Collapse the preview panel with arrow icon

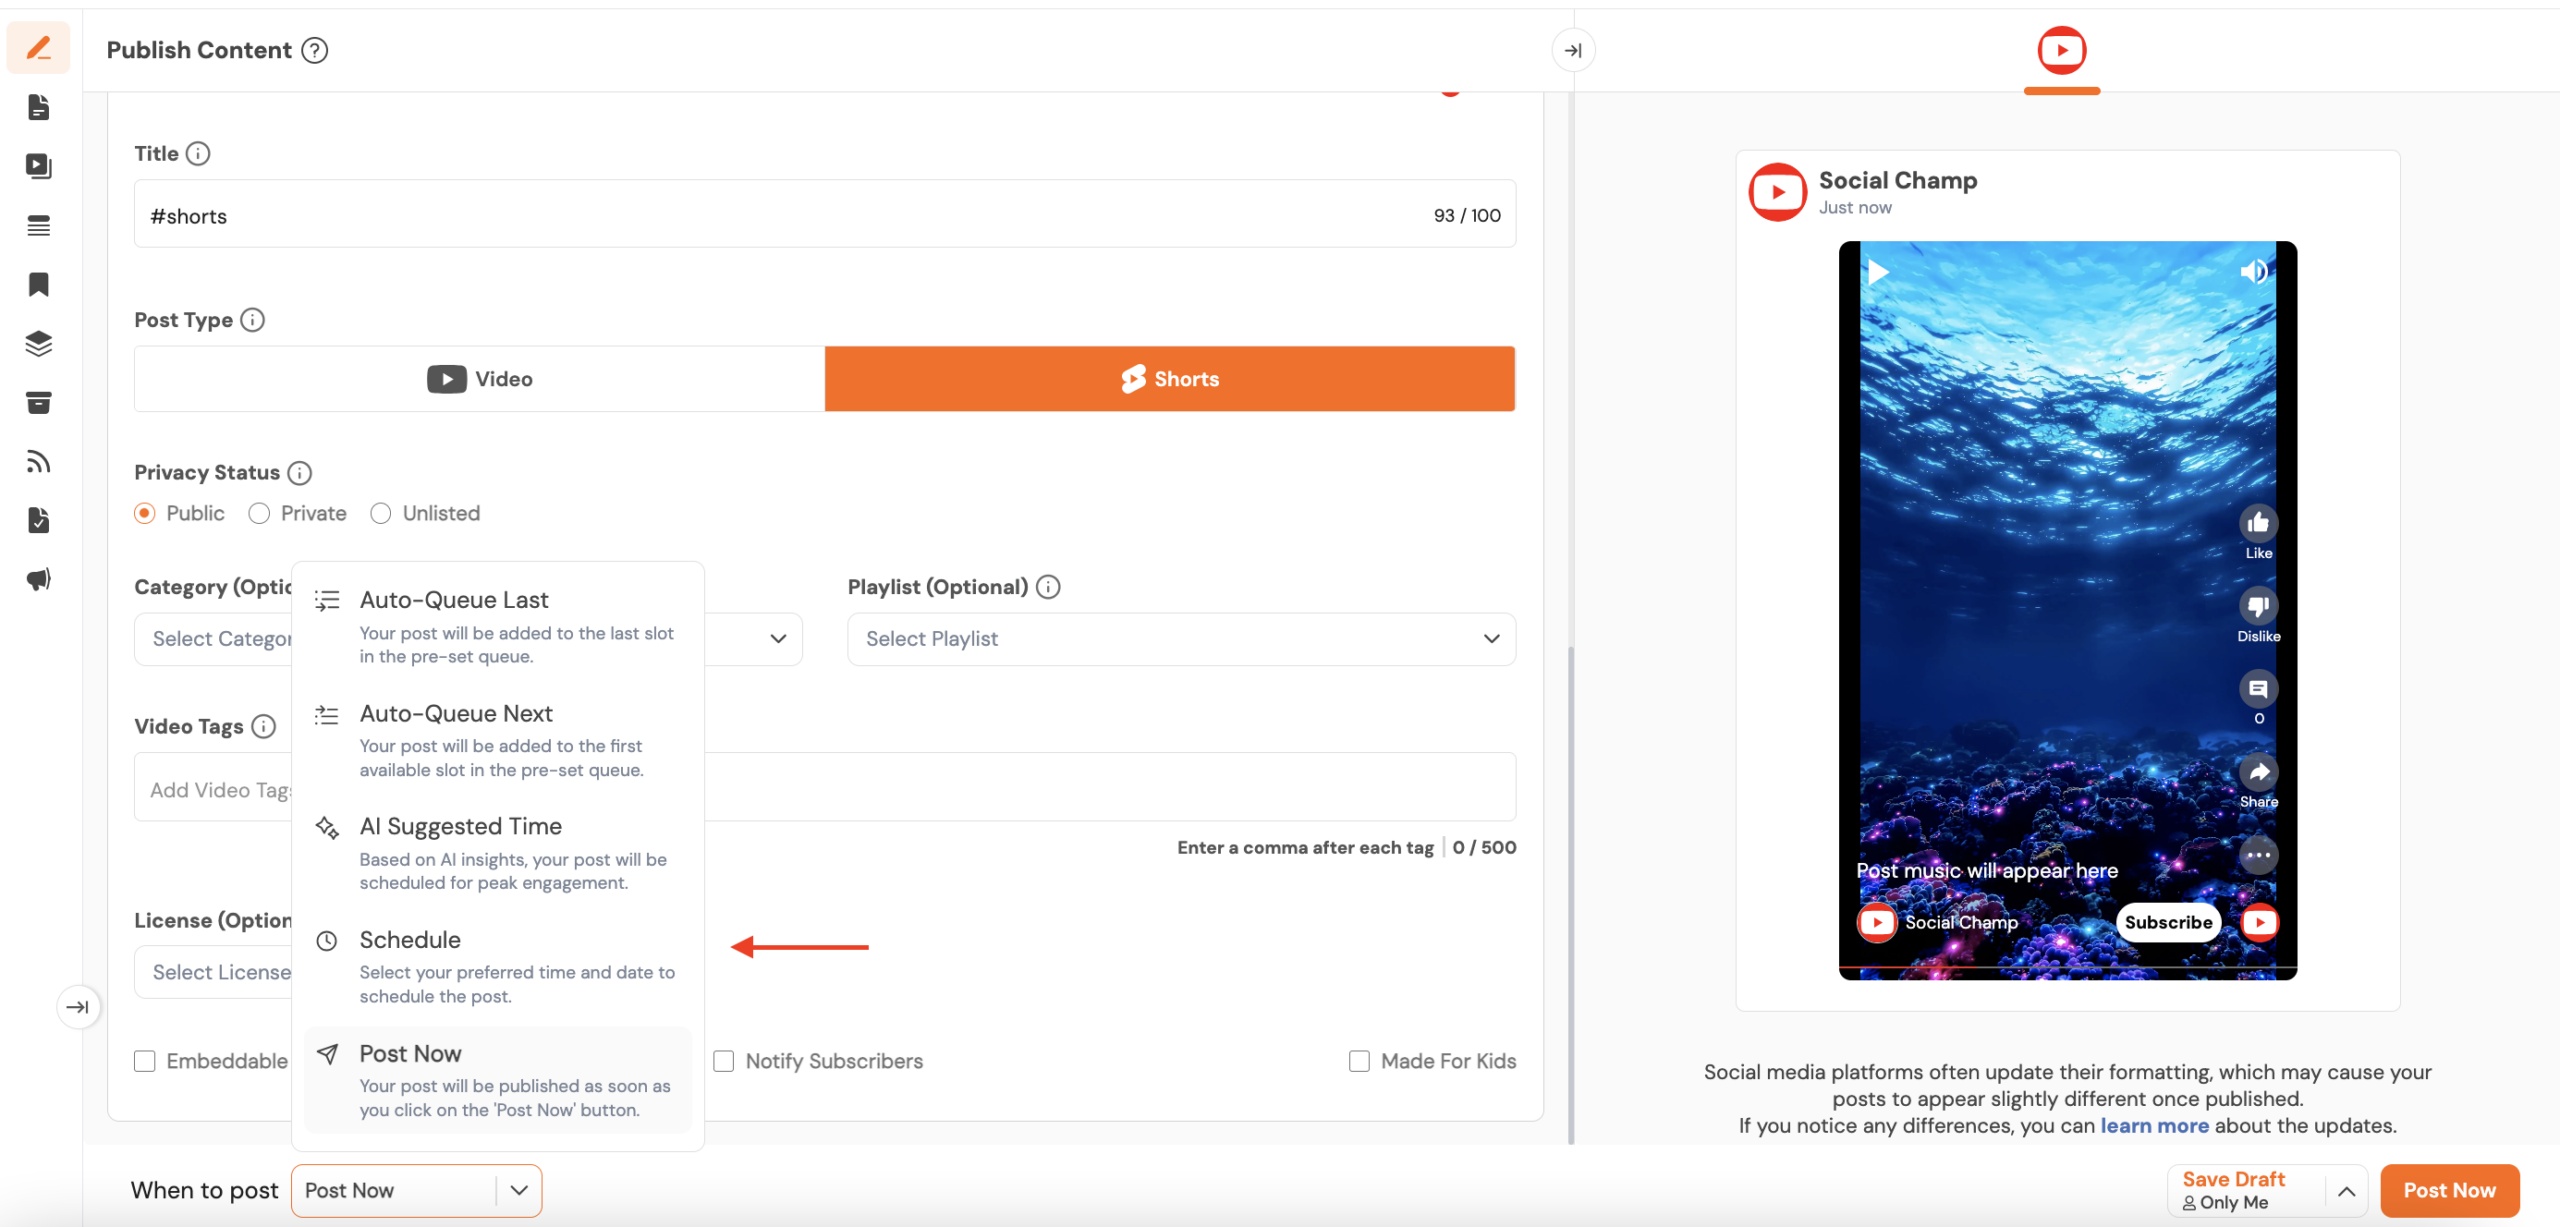(x=1573, y=50)
